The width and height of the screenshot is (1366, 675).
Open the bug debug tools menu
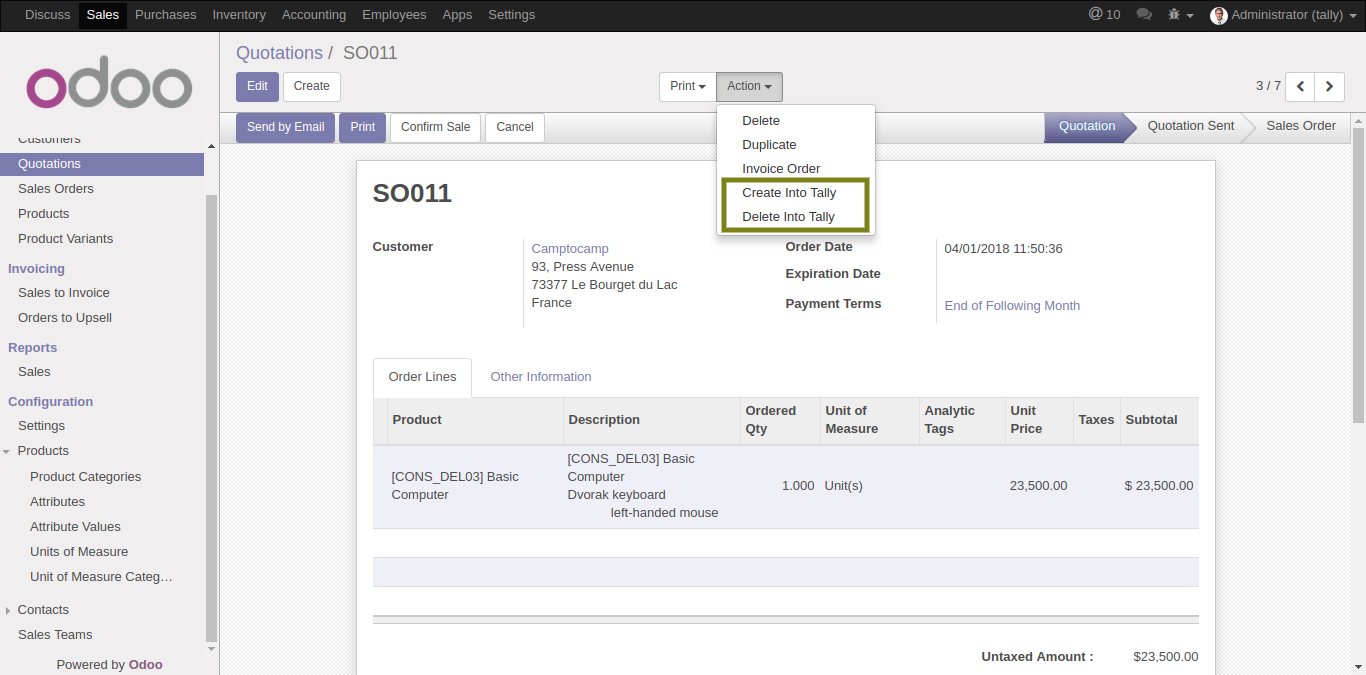click(1180, 15)
